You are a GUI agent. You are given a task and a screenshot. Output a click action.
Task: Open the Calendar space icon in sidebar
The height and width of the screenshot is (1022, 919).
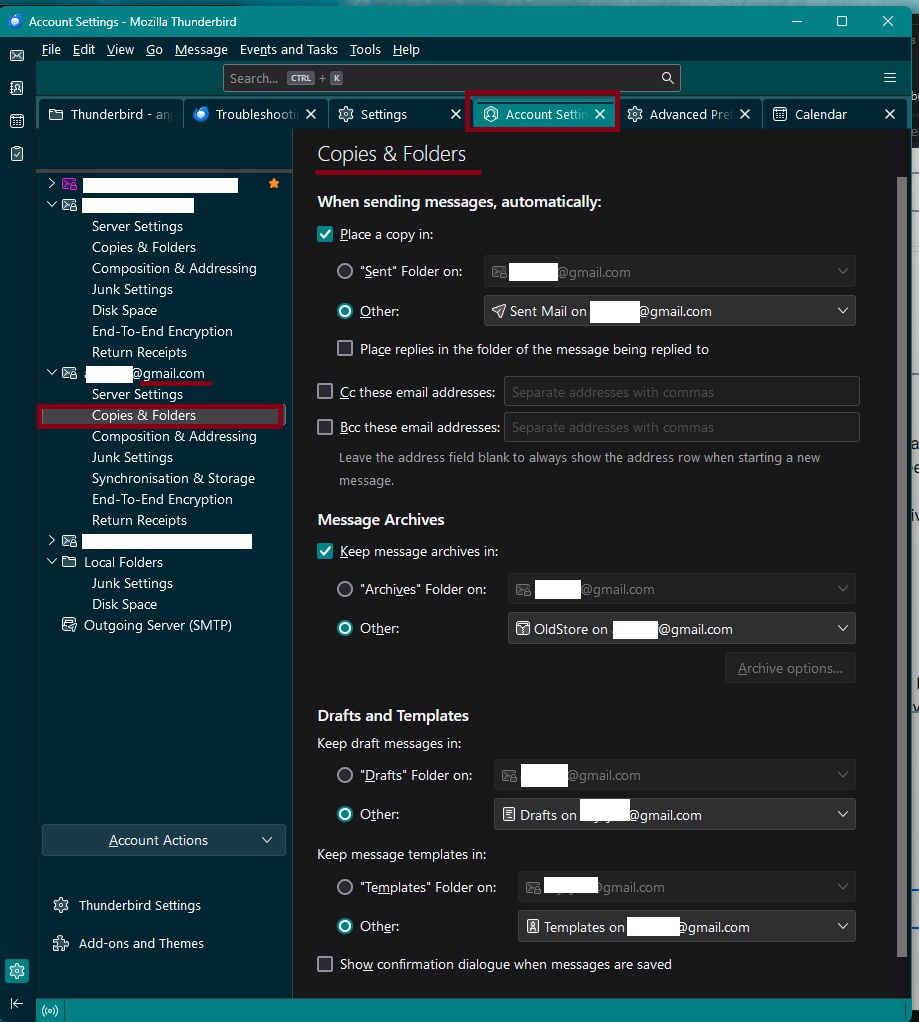(x=17, y=121)
